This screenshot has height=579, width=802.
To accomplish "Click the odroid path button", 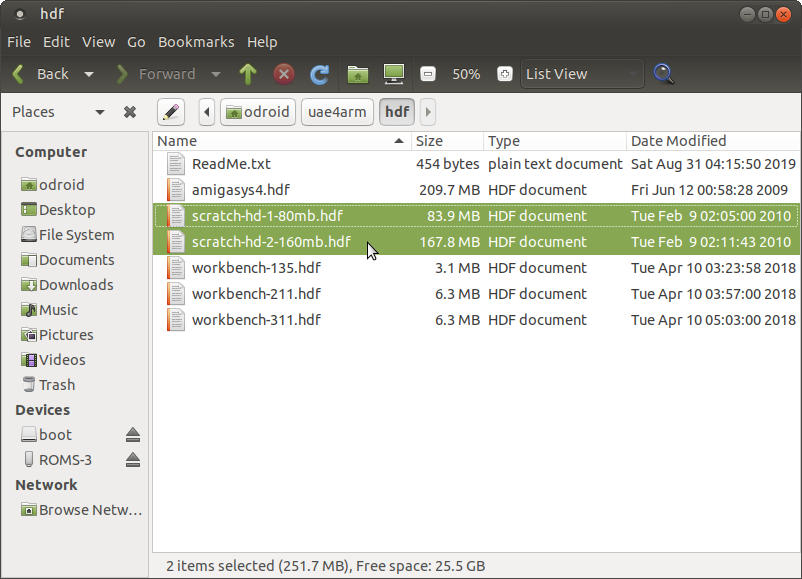I will (x=257, y=112).
